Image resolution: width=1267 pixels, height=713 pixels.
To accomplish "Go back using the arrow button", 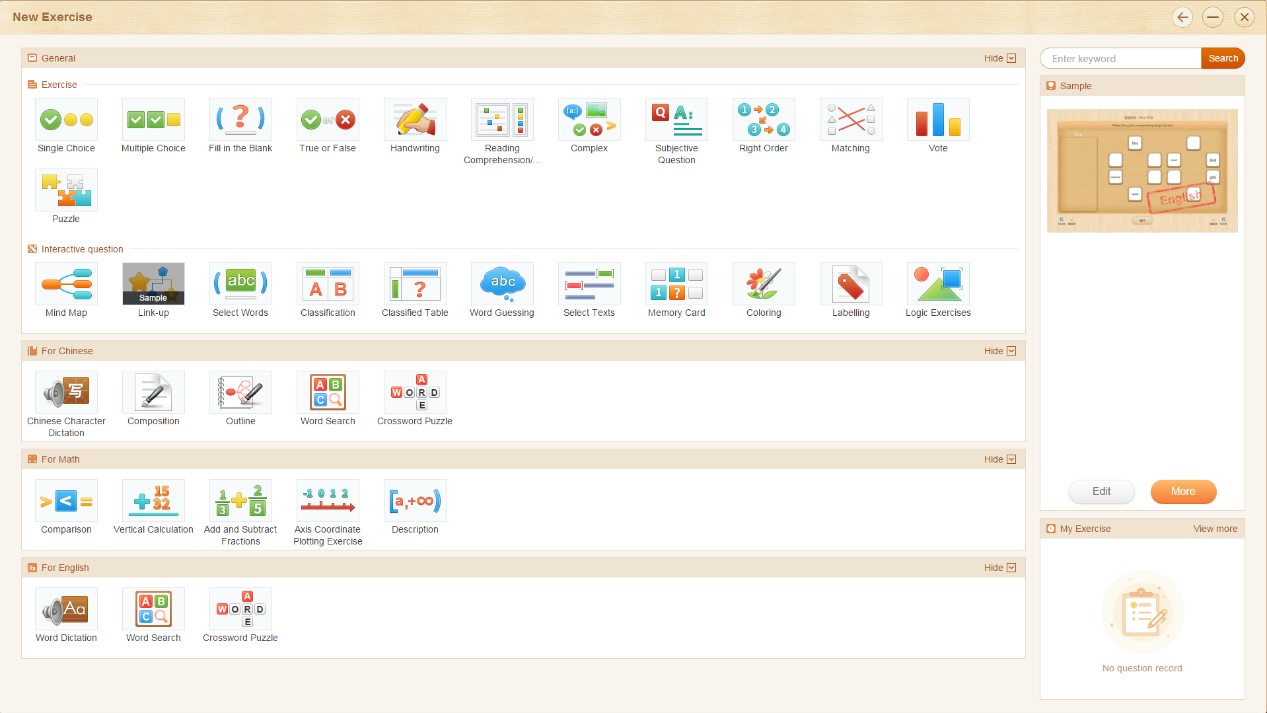I will click(x=1183, y=17).
